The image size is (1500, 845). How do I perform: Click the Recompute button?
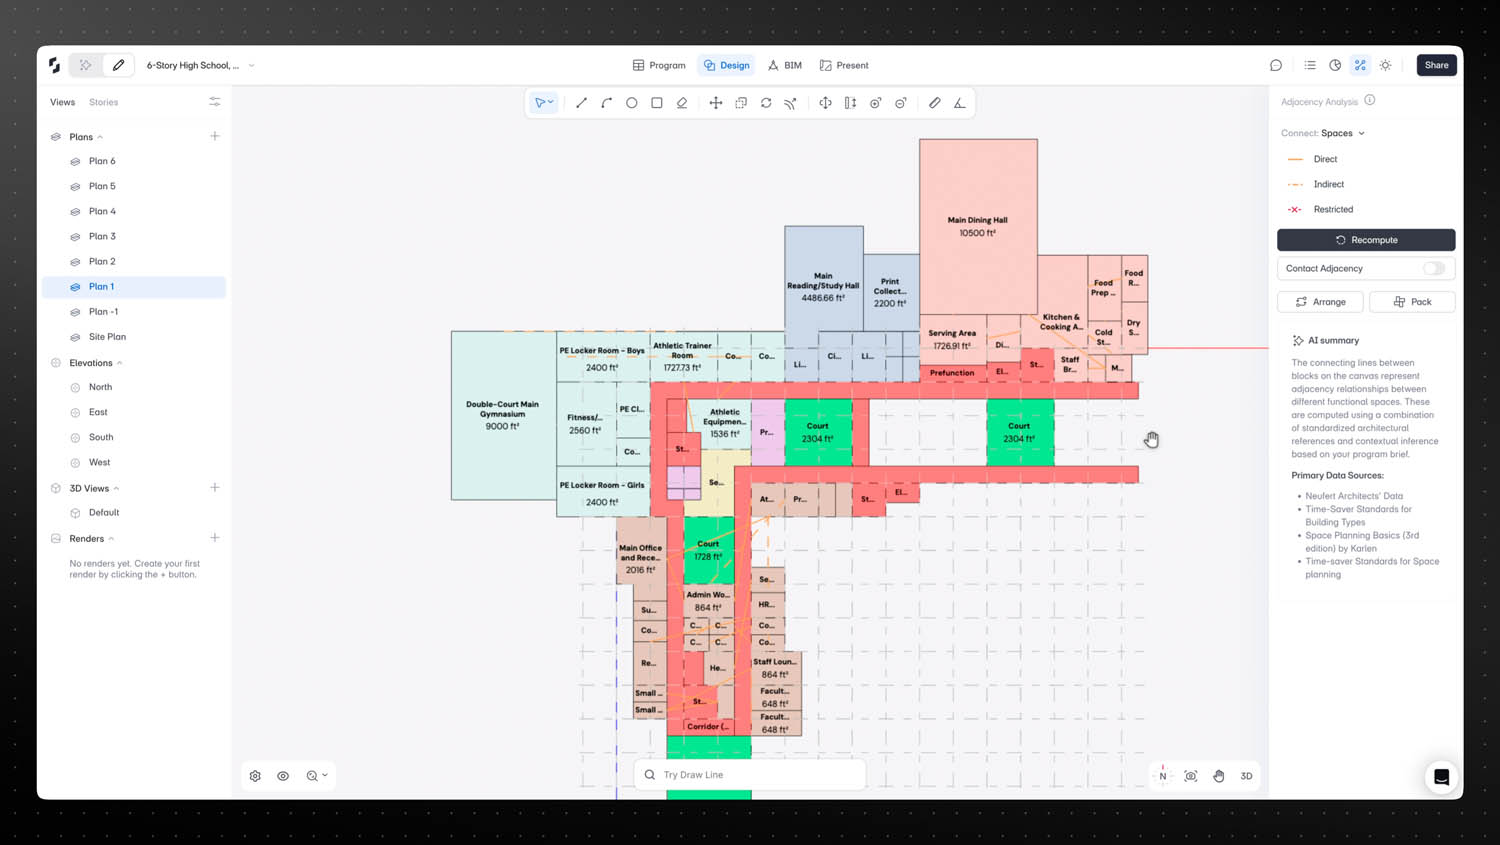click(1366, 240)
